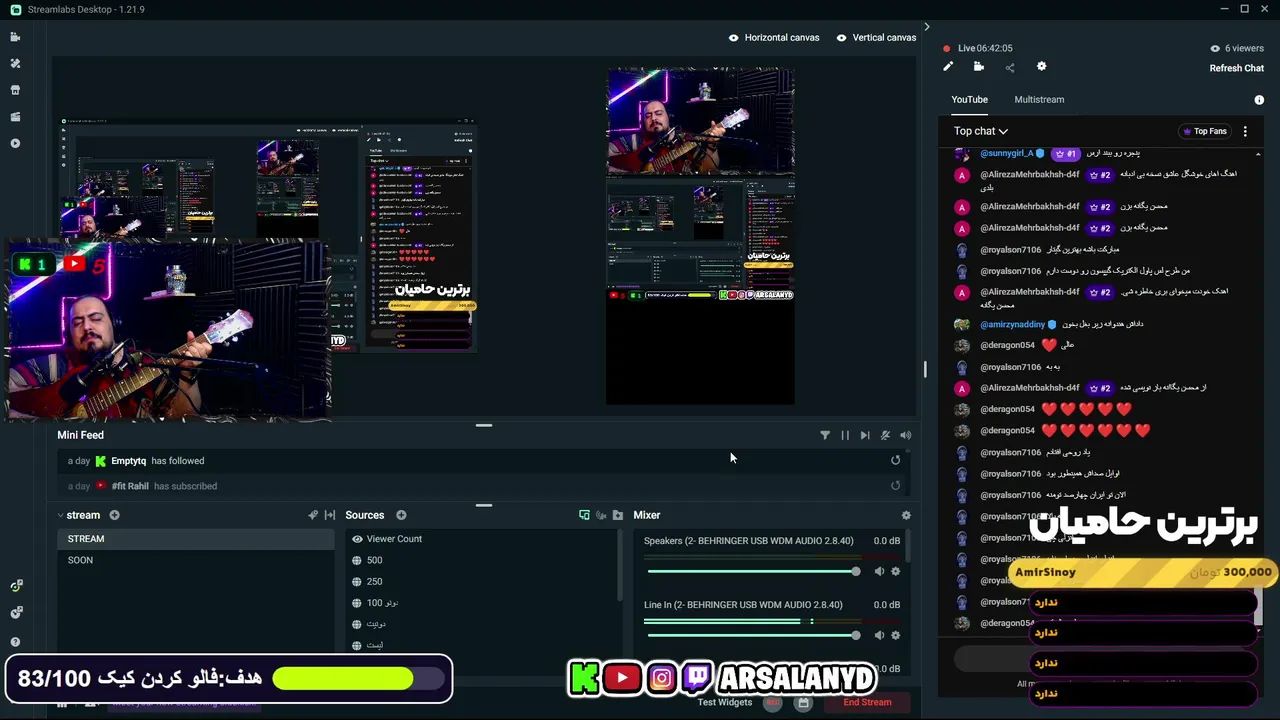Click the 6 viewers count
The width and height of the screenshot is (1280, 720).
pos(1237,48)
